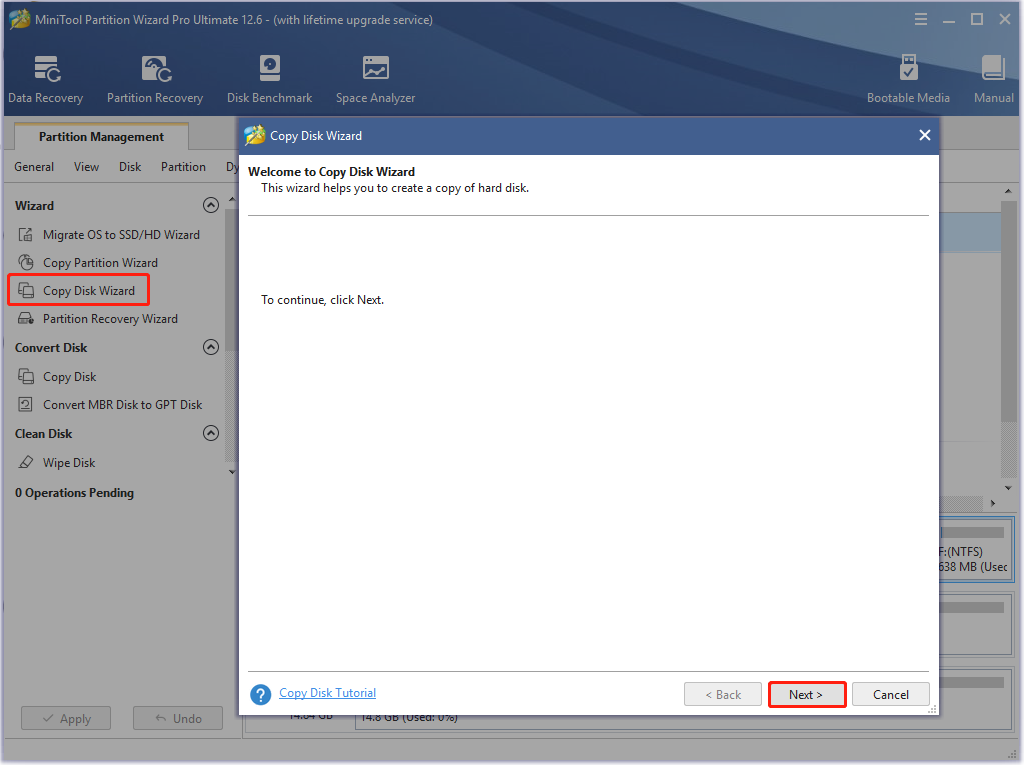This screenshot has width=1025, height=767.
Task: Click the Undo button
Action: click(178, 719)
